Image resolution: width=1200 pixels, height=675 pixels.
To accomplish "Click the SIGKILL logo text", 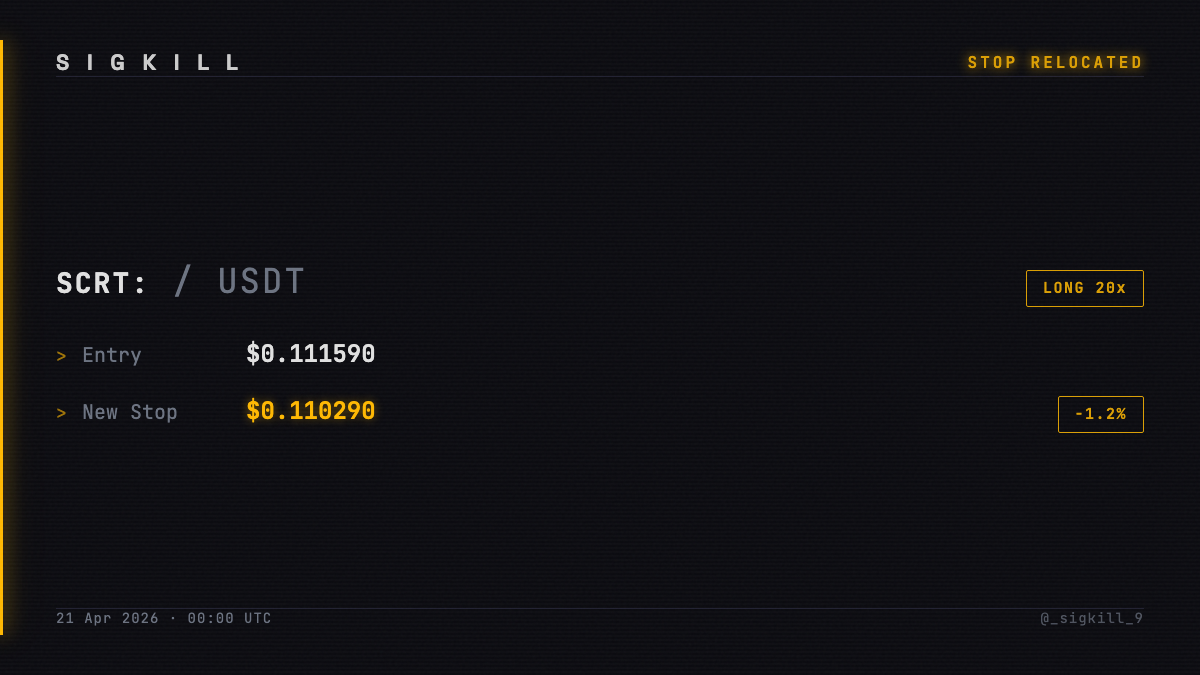I will (148, 63).
